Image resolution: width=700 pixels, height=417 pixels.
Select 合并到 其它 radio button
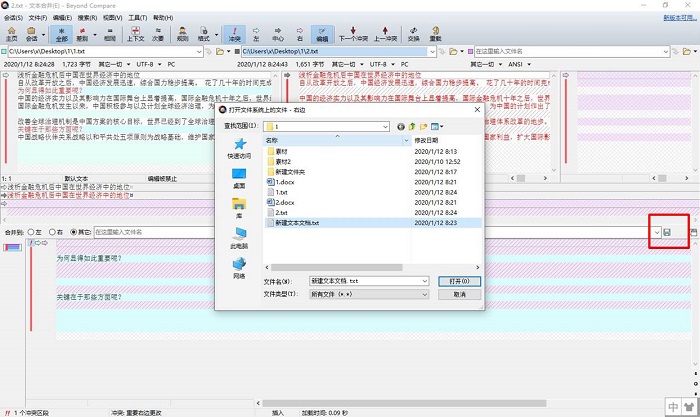click(x=74, y=232)
